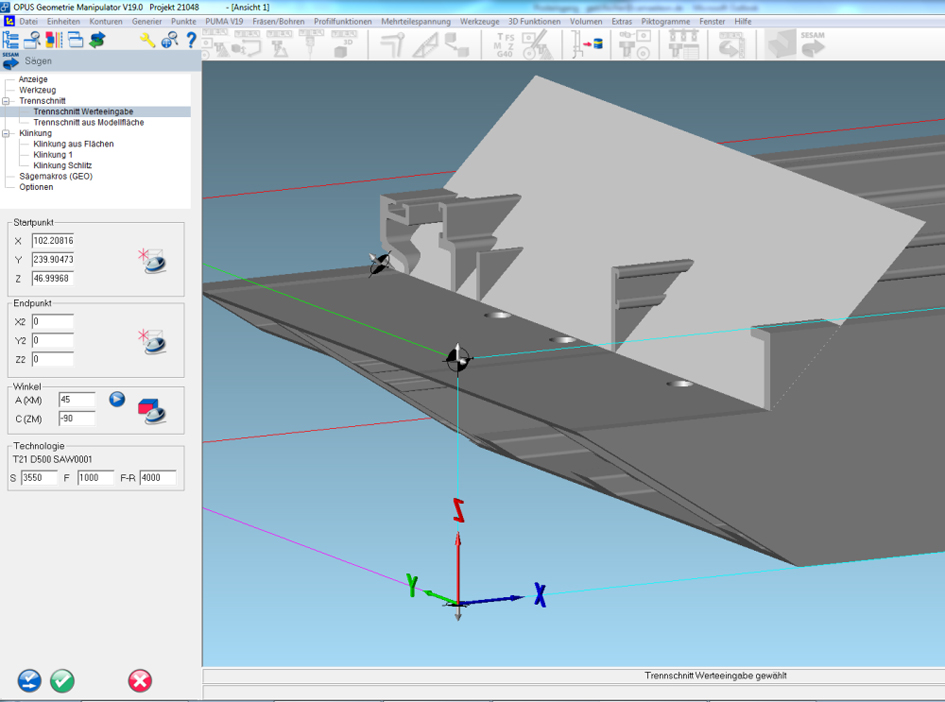This screenshot has width=945, height=702.
Task: Click the Endpunkt X2 input field
Action: 53,321
